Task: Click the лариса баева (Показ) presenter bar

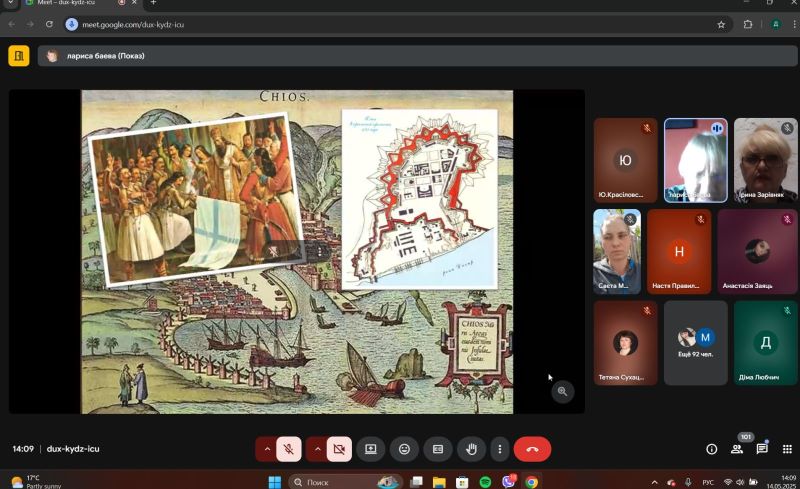Action: click(417, 56)
